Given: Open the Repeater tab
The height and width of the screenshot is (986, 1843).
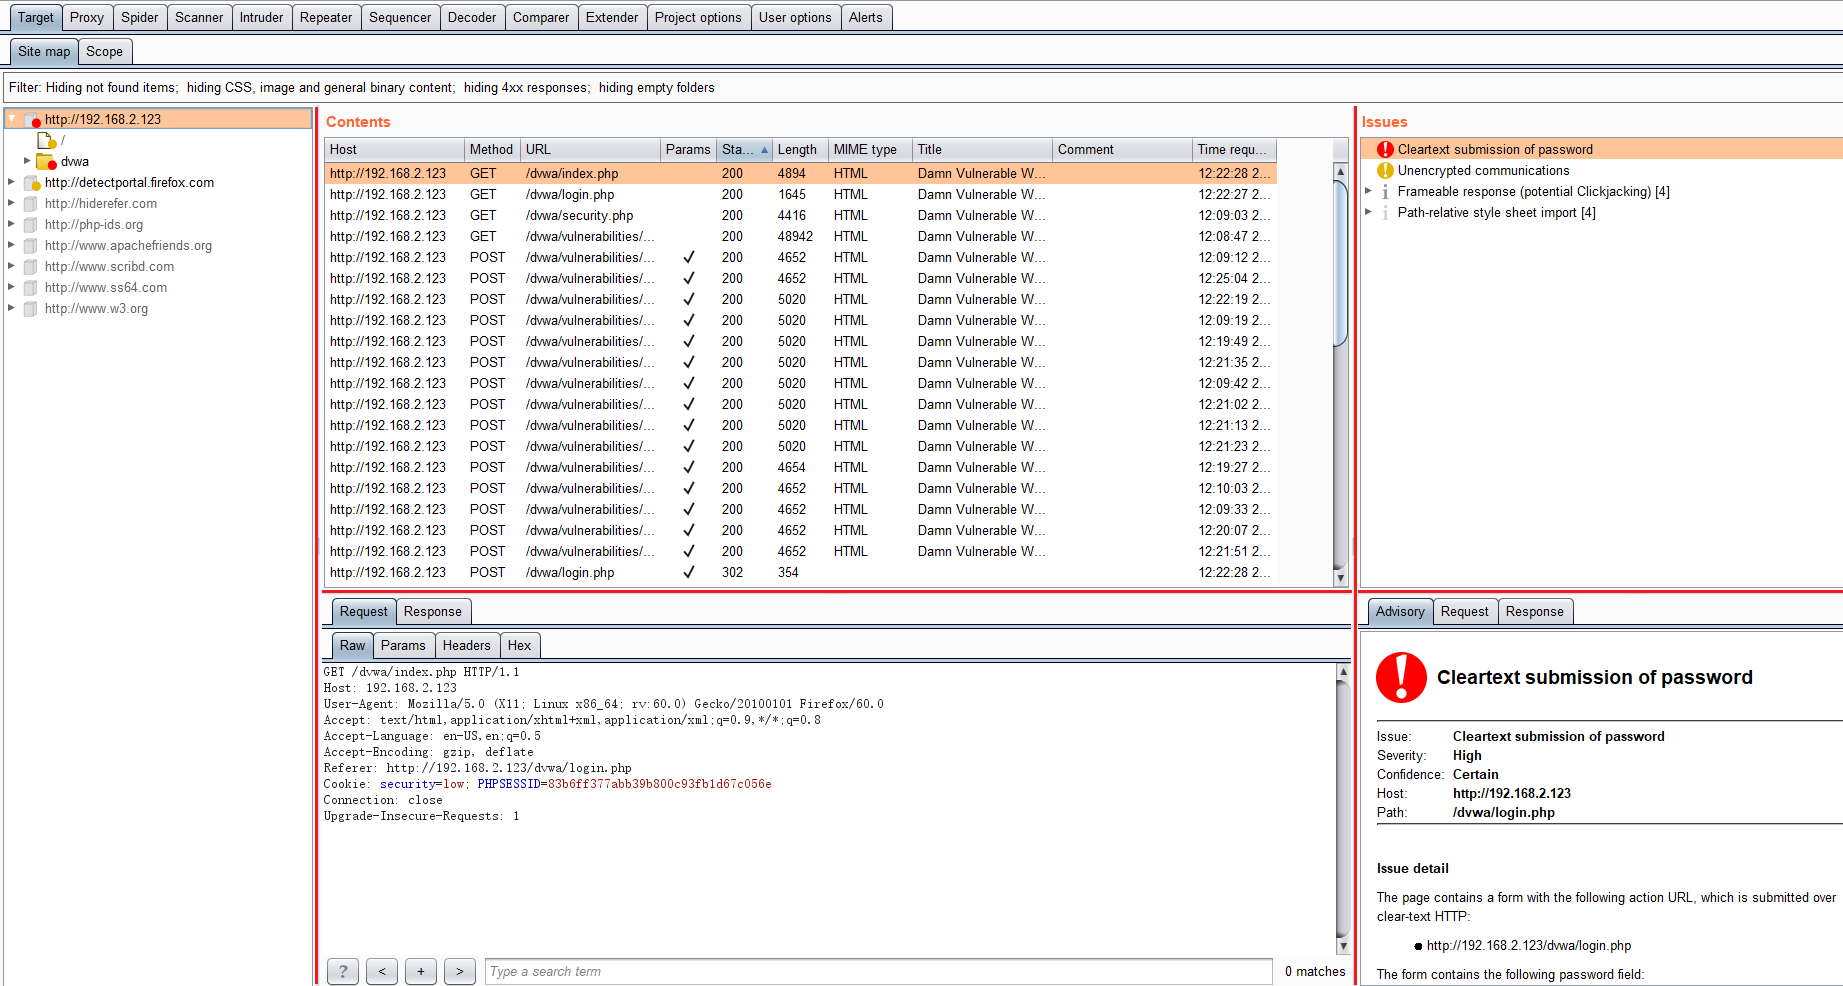Looking at the screenshot, I should click(325, 18).
